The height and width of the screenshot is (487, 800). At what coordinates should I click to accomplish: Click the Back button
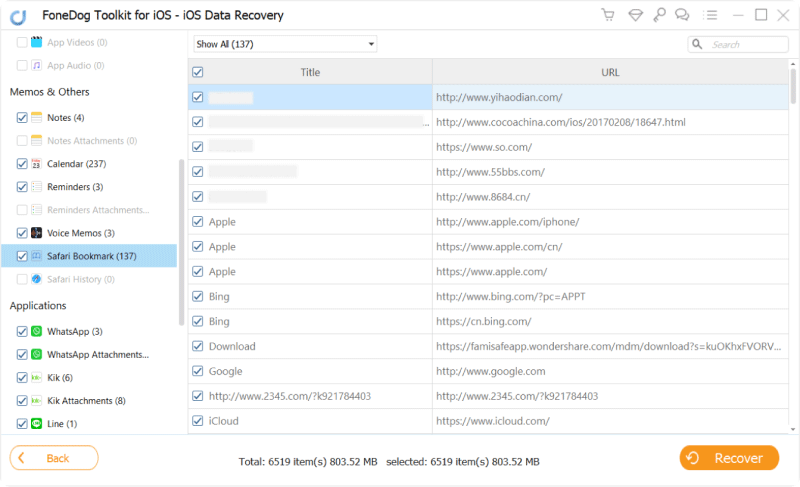(x=54, y=458)
